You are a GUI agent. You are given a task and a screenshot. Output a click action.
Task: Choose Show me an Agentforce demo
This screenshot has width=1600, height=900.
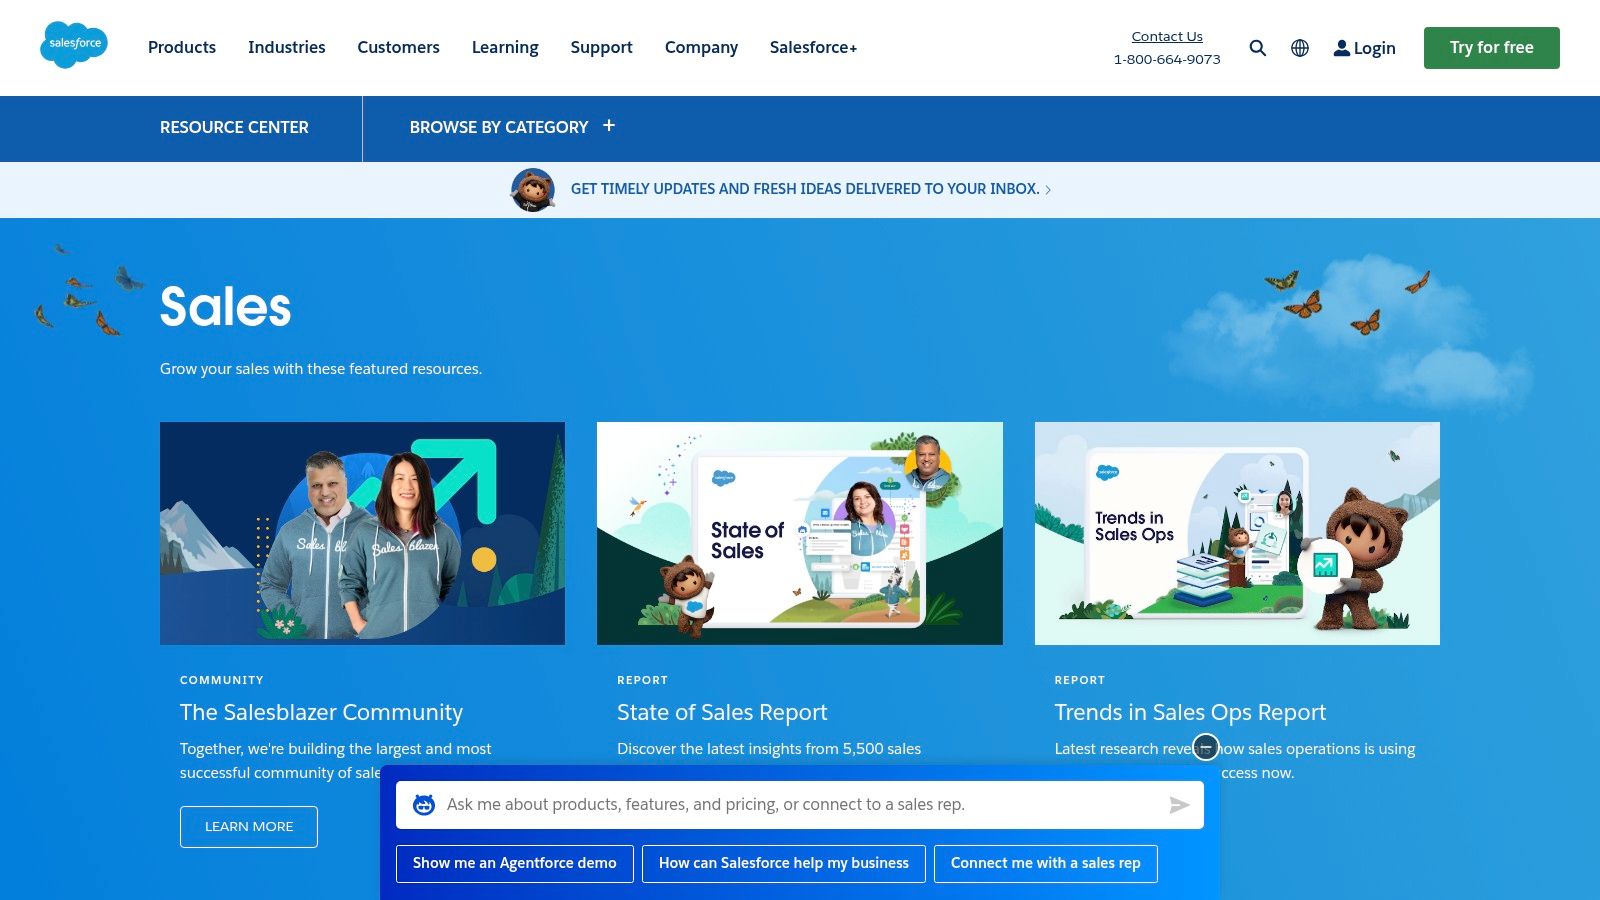[x=515, y=864]
